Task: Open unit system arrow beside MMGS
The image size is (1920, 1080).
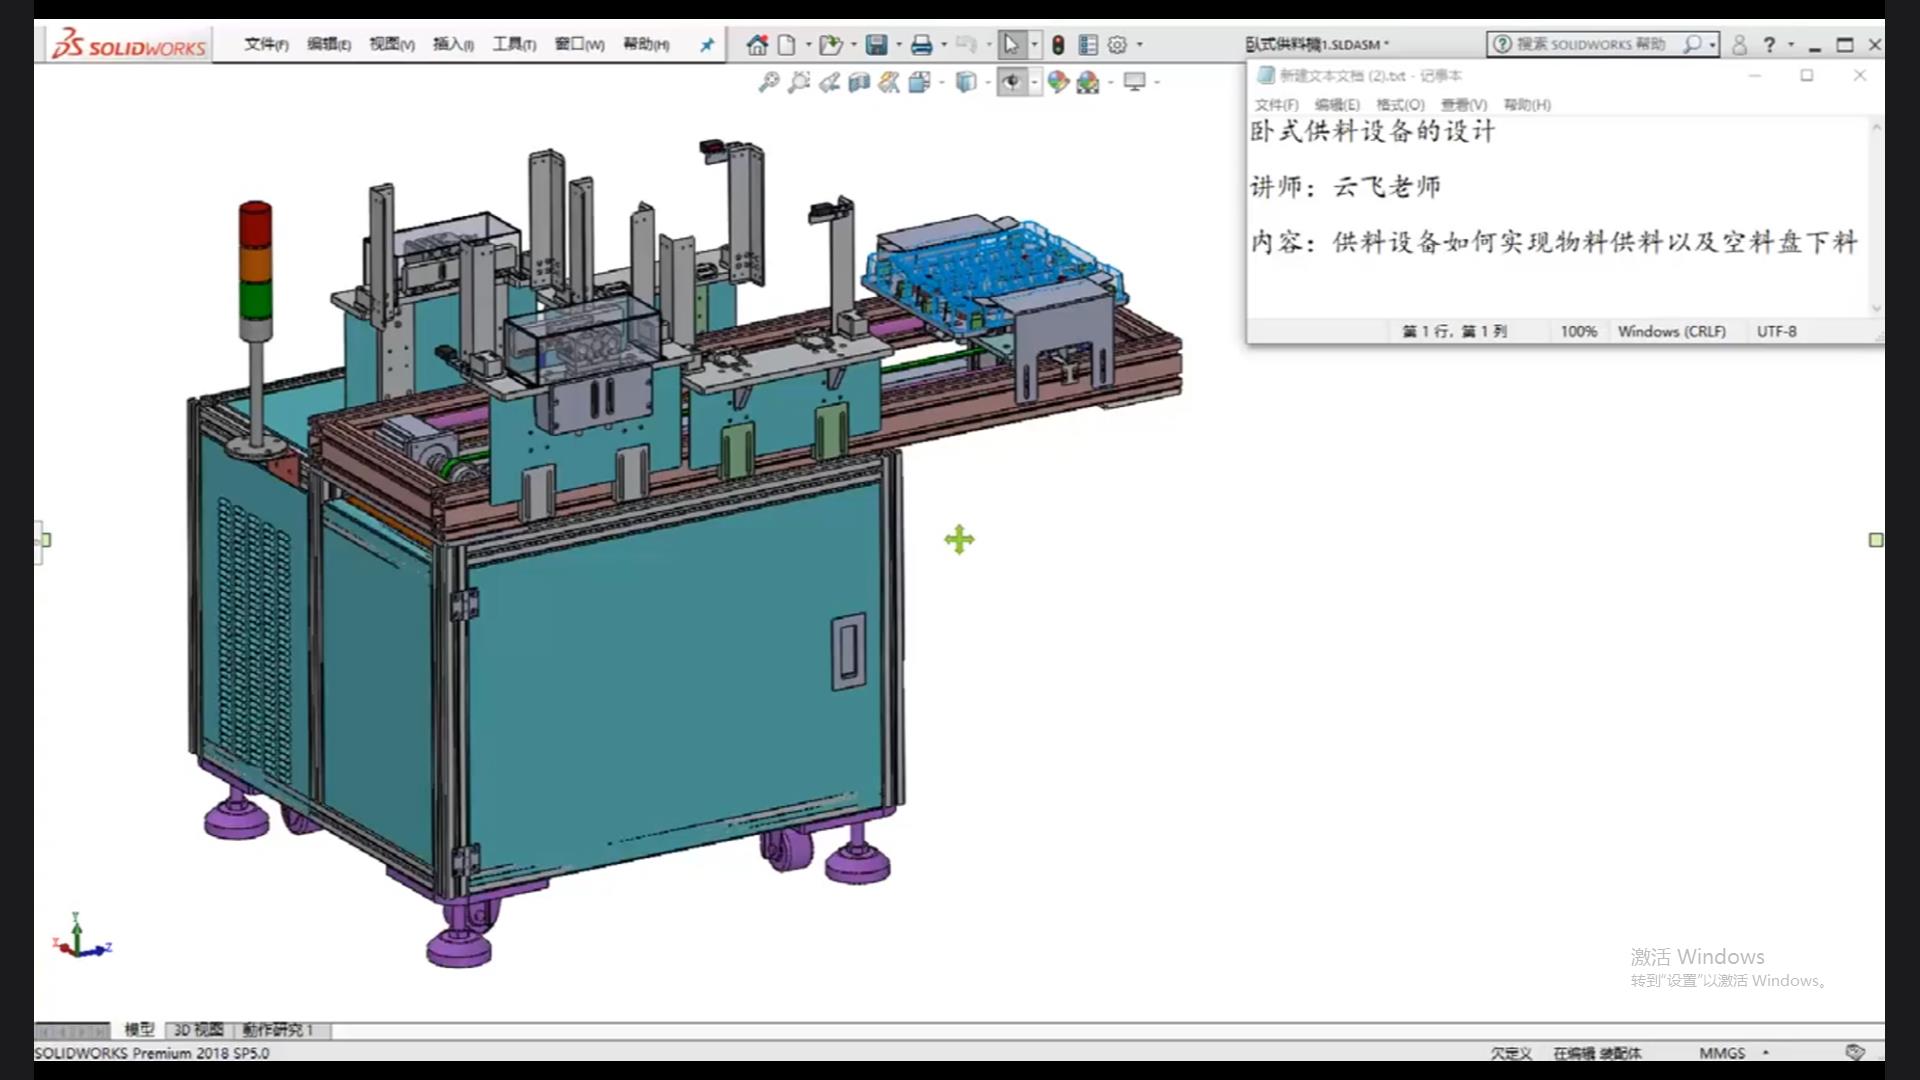Action: click(x=1766, y=1052)
